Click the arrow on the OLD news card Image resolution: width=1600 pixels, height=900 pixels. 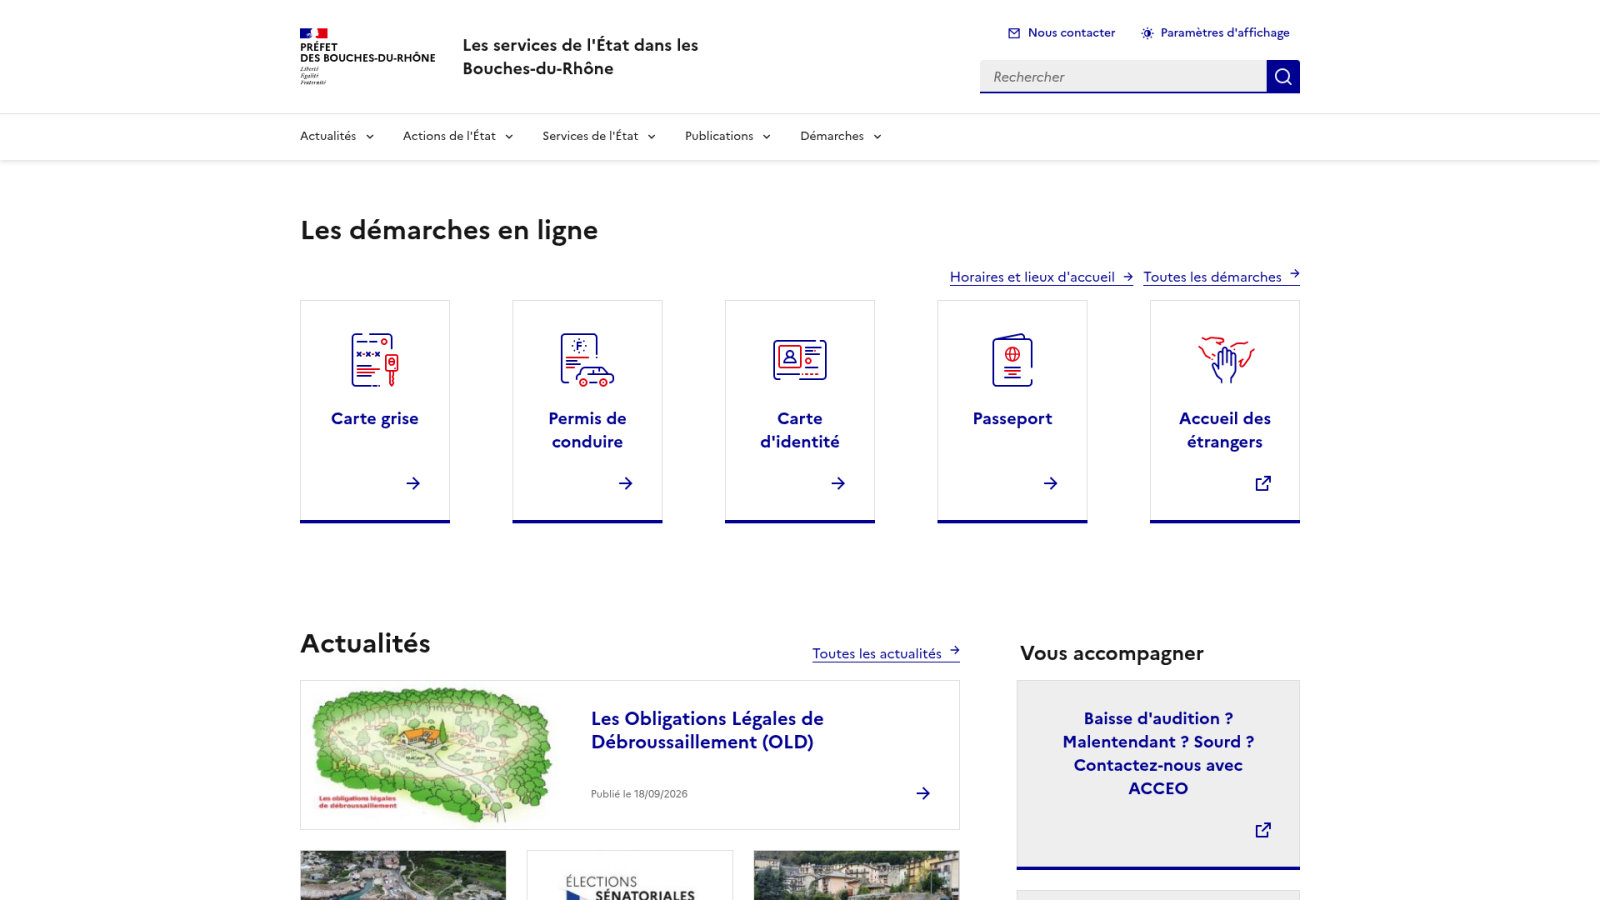pyautogui.click(x=923, y=793)
